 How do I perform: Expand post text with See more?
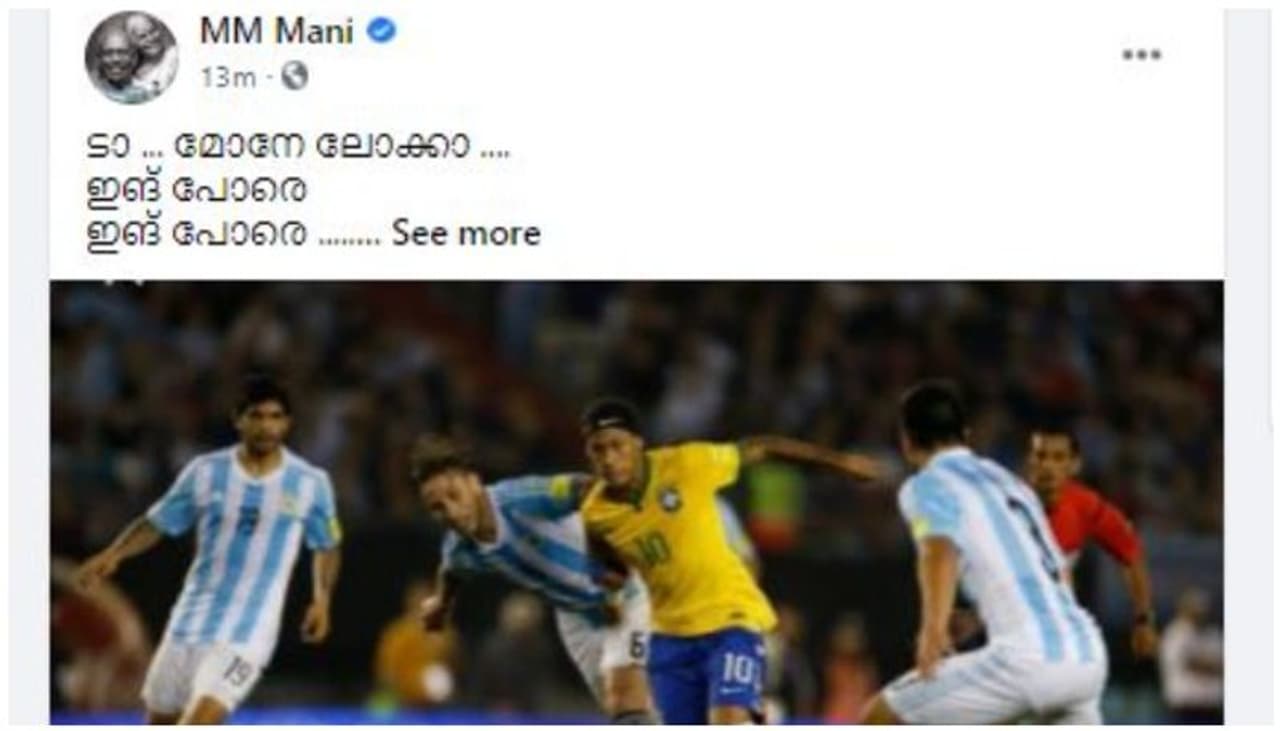pos(466,234)
